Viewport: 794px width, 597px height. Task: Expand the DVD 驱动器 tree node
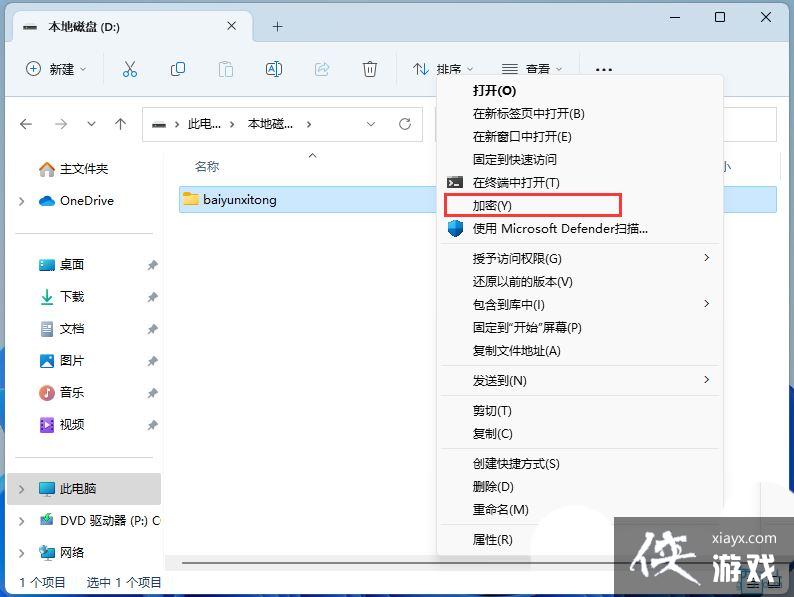pos(21,521)
